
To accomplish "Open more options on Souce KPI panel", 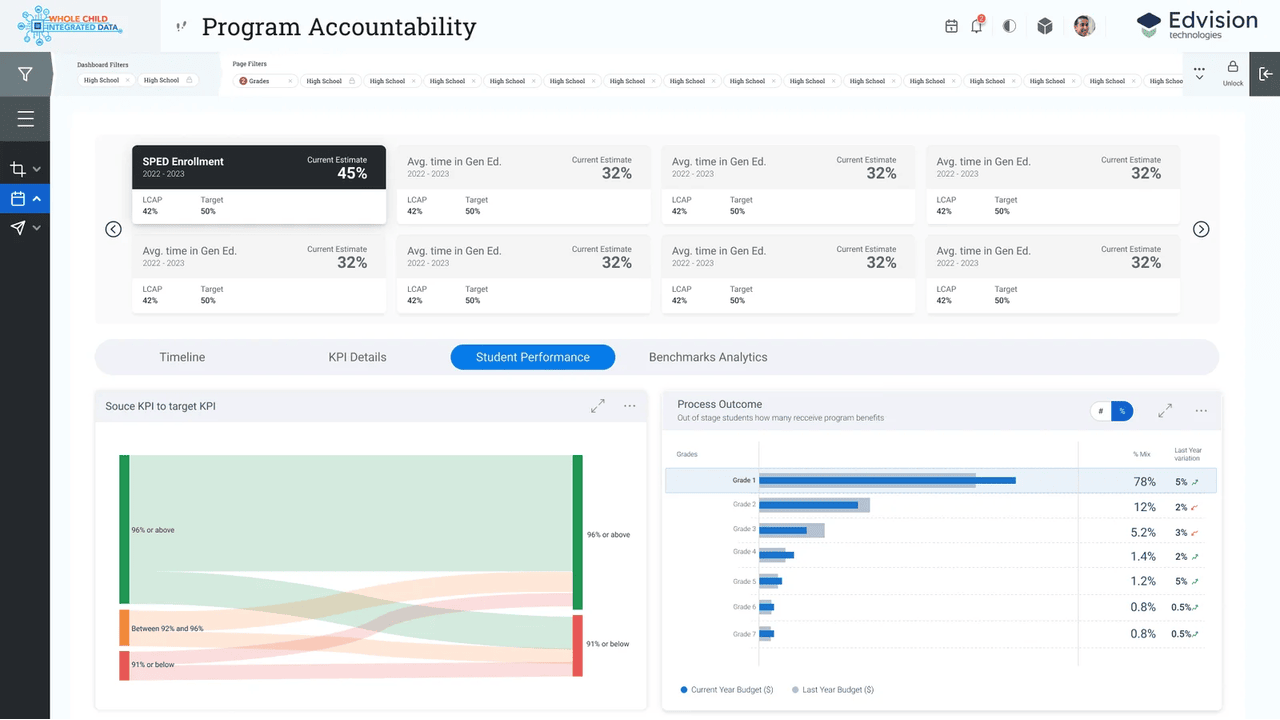I will [630, 406].
